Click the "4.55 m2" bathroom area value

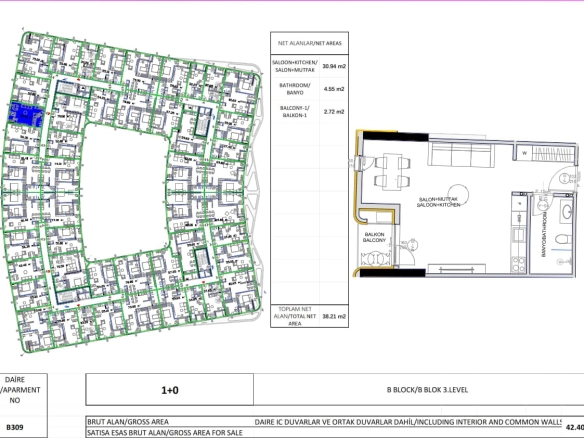pos(334,89)
